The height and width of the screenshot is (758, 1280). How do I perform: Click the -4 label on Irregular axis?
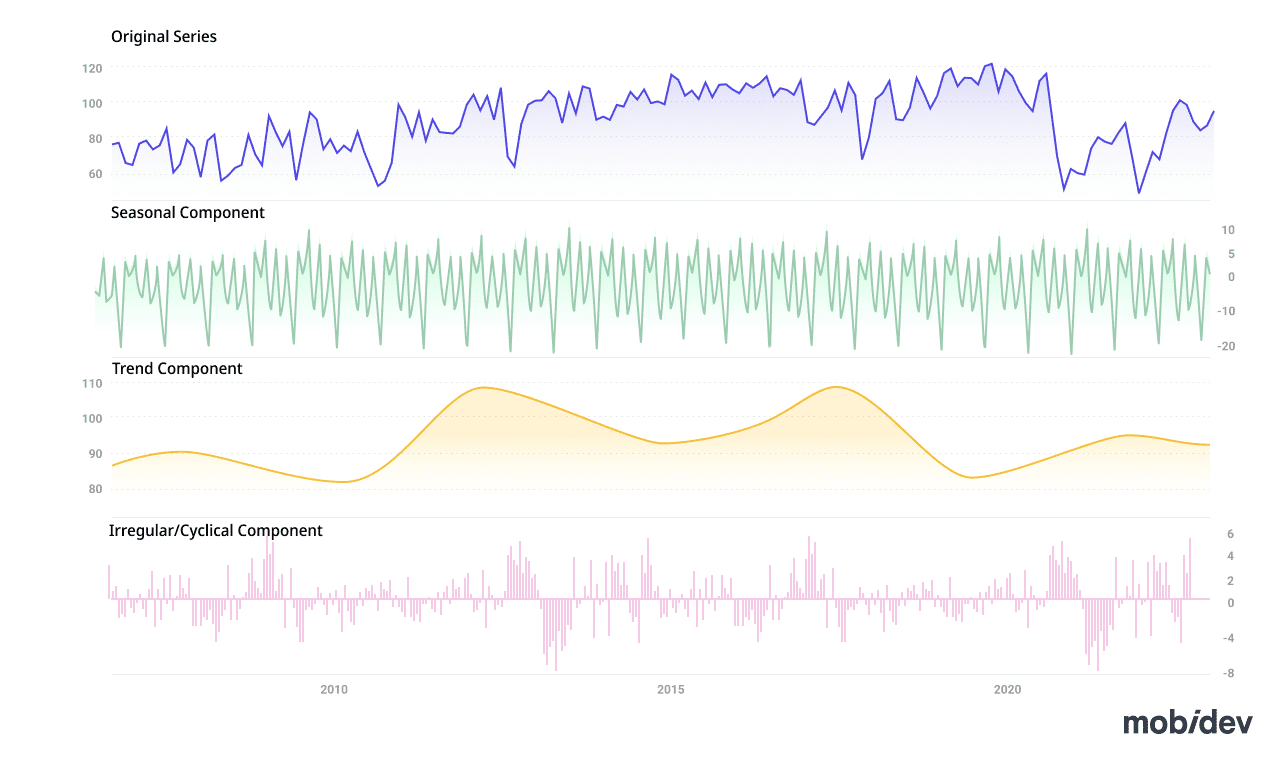[1228, 638]
